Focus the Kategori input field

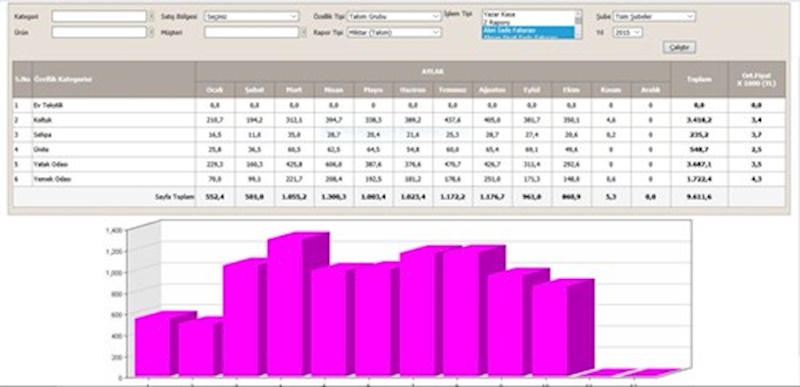(x=99, y=17)
